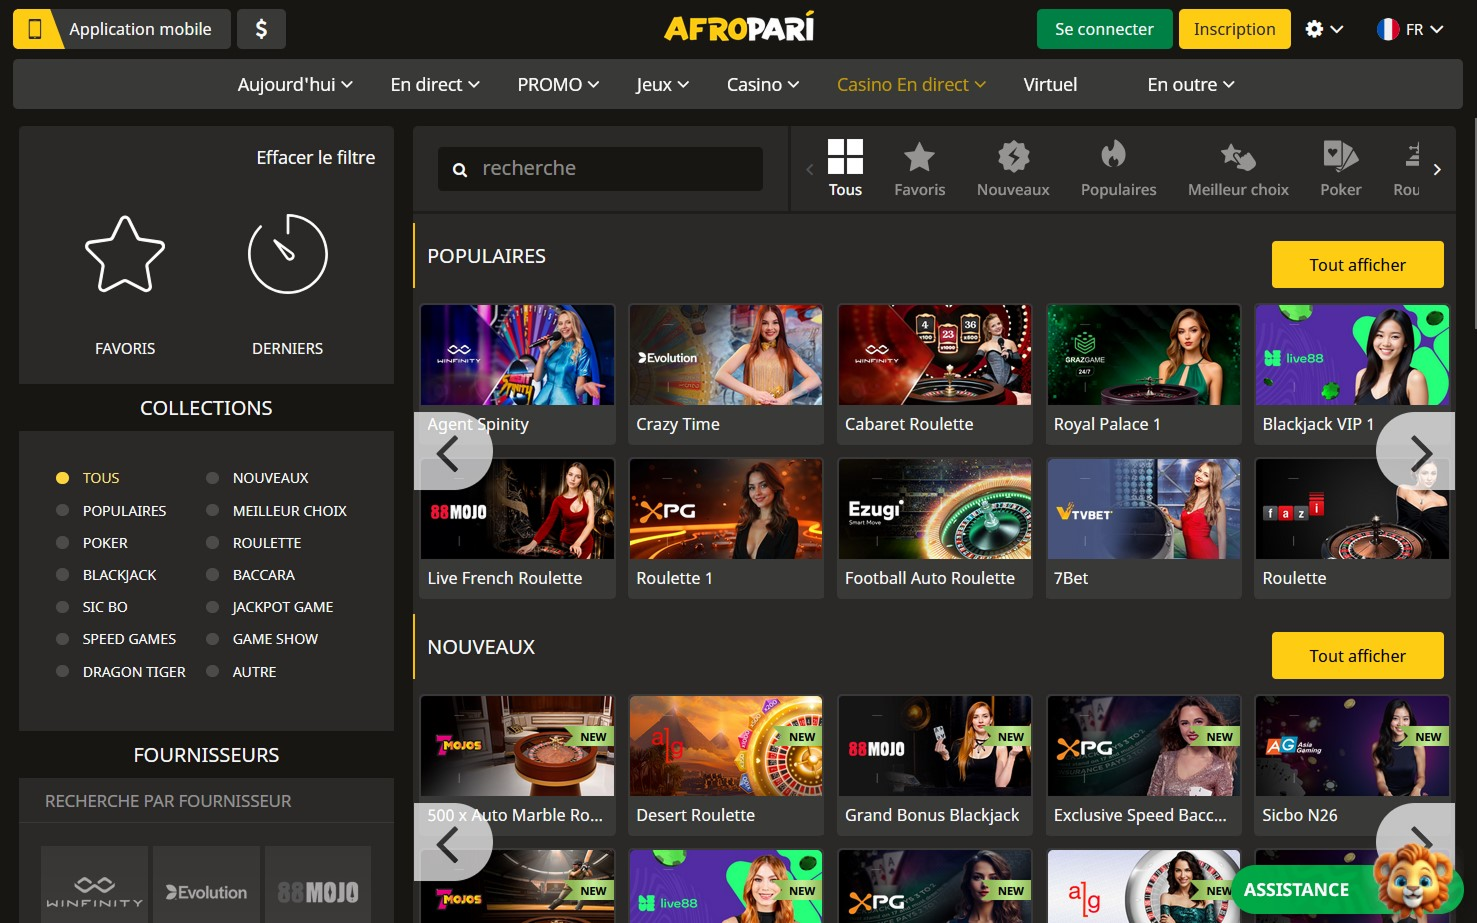Click the AfroPari logo

[739, 27]
